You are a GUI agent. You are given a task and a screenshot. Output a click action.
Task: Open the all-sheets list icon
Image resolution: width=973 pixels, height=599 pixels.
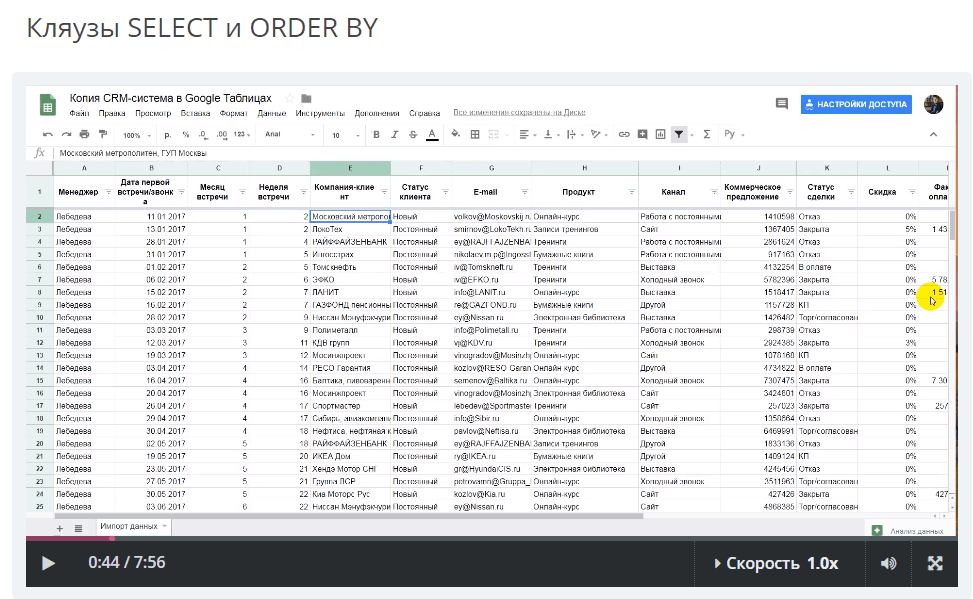pos(78,529)
